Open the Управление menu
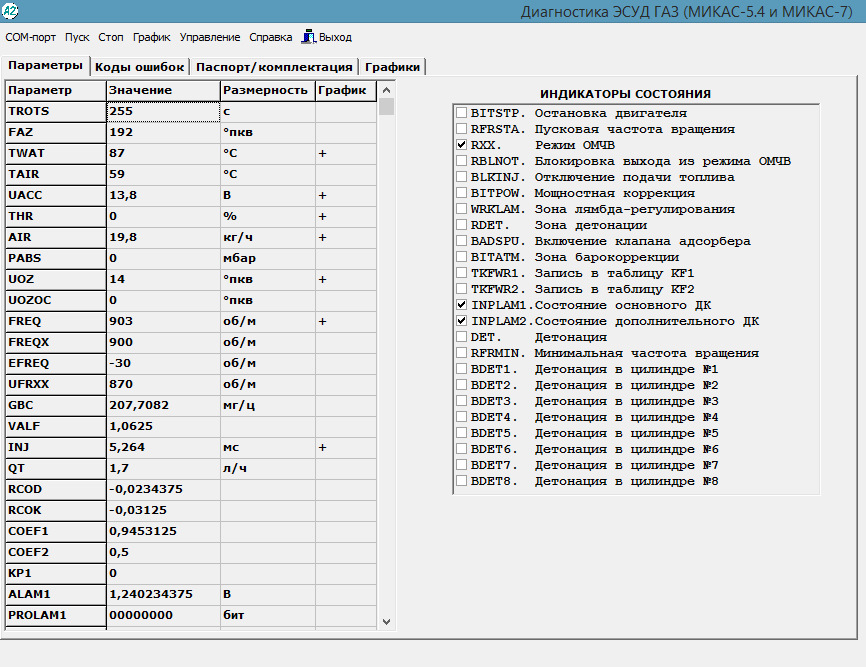Image resolution: width=866 pixels, height=667 pixels. coord(210,37)
